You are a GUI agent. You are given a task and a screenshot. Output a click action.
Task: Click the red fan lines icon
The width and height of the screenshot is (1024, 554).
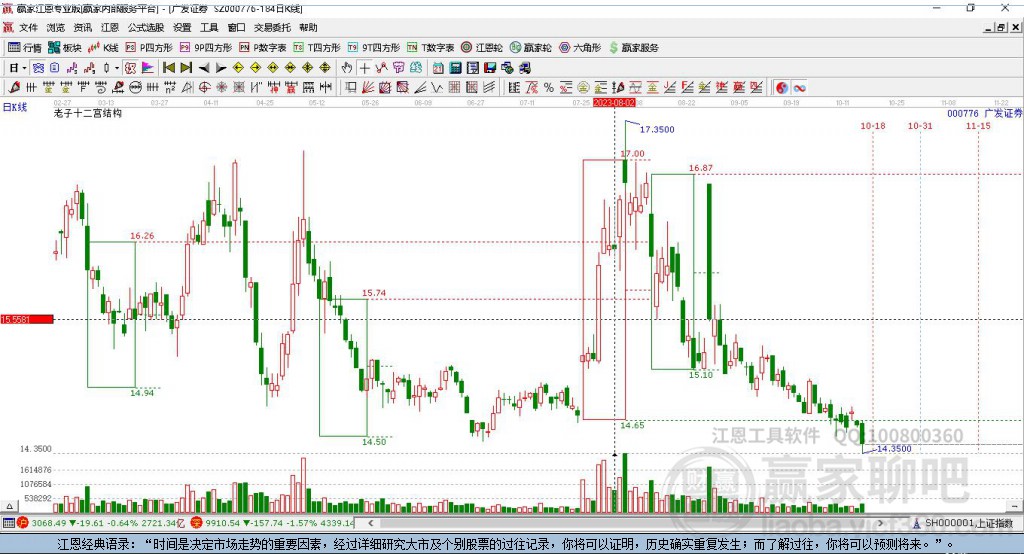[368, 87]
